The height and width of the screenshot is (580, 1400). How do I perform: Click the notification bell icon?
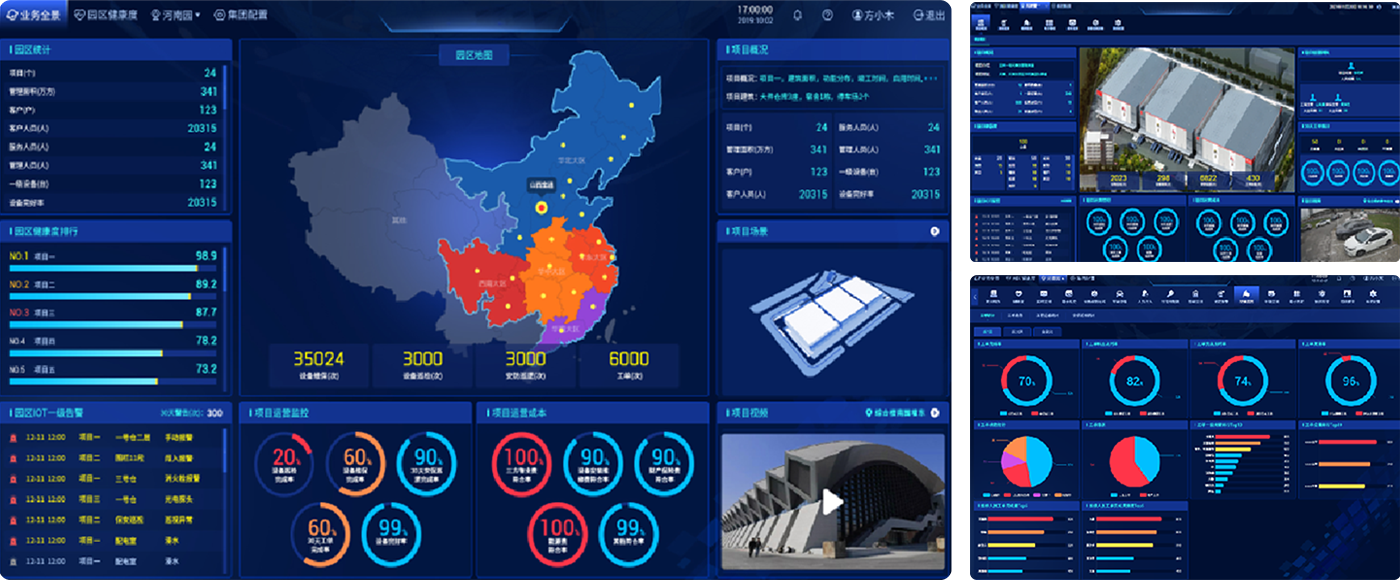(797, 15)
